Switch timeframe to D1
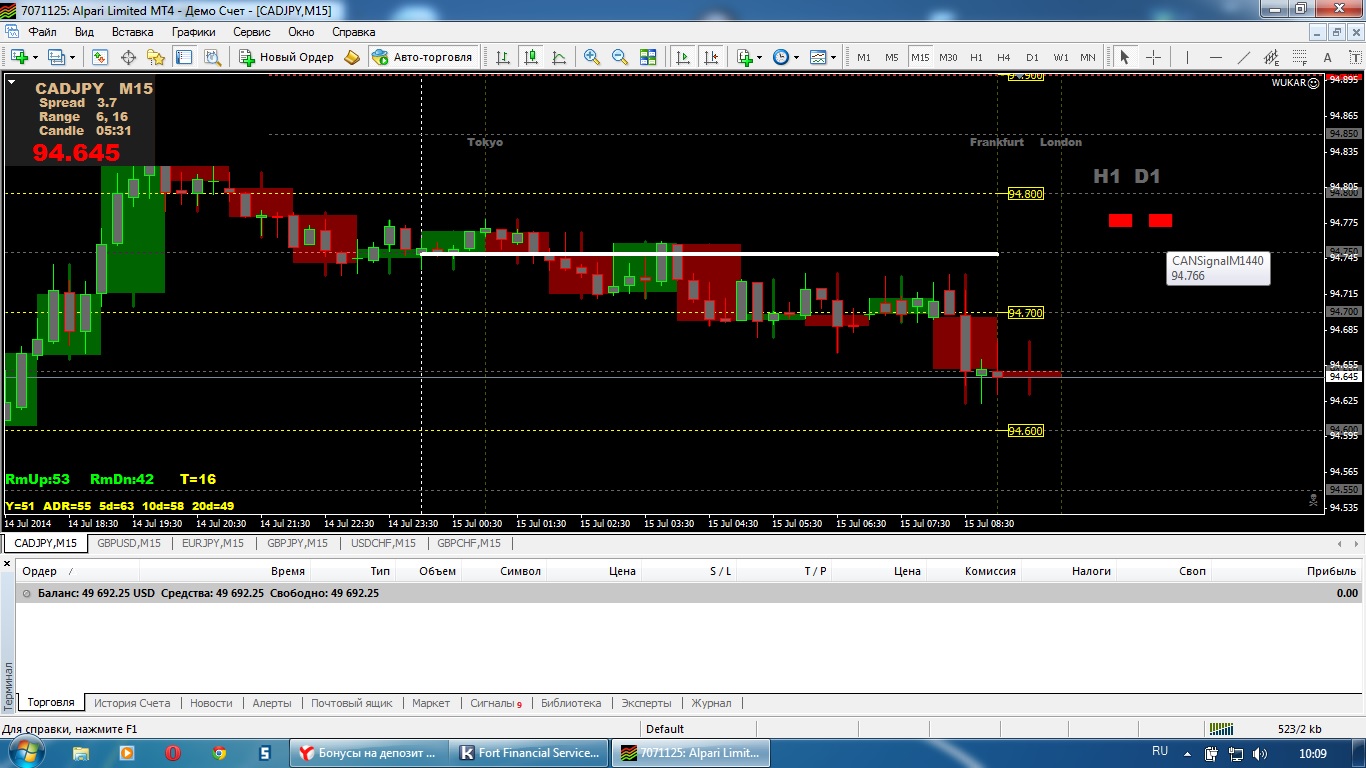The height and width of the screenshot is (768, 1366). coord(1032,57)
